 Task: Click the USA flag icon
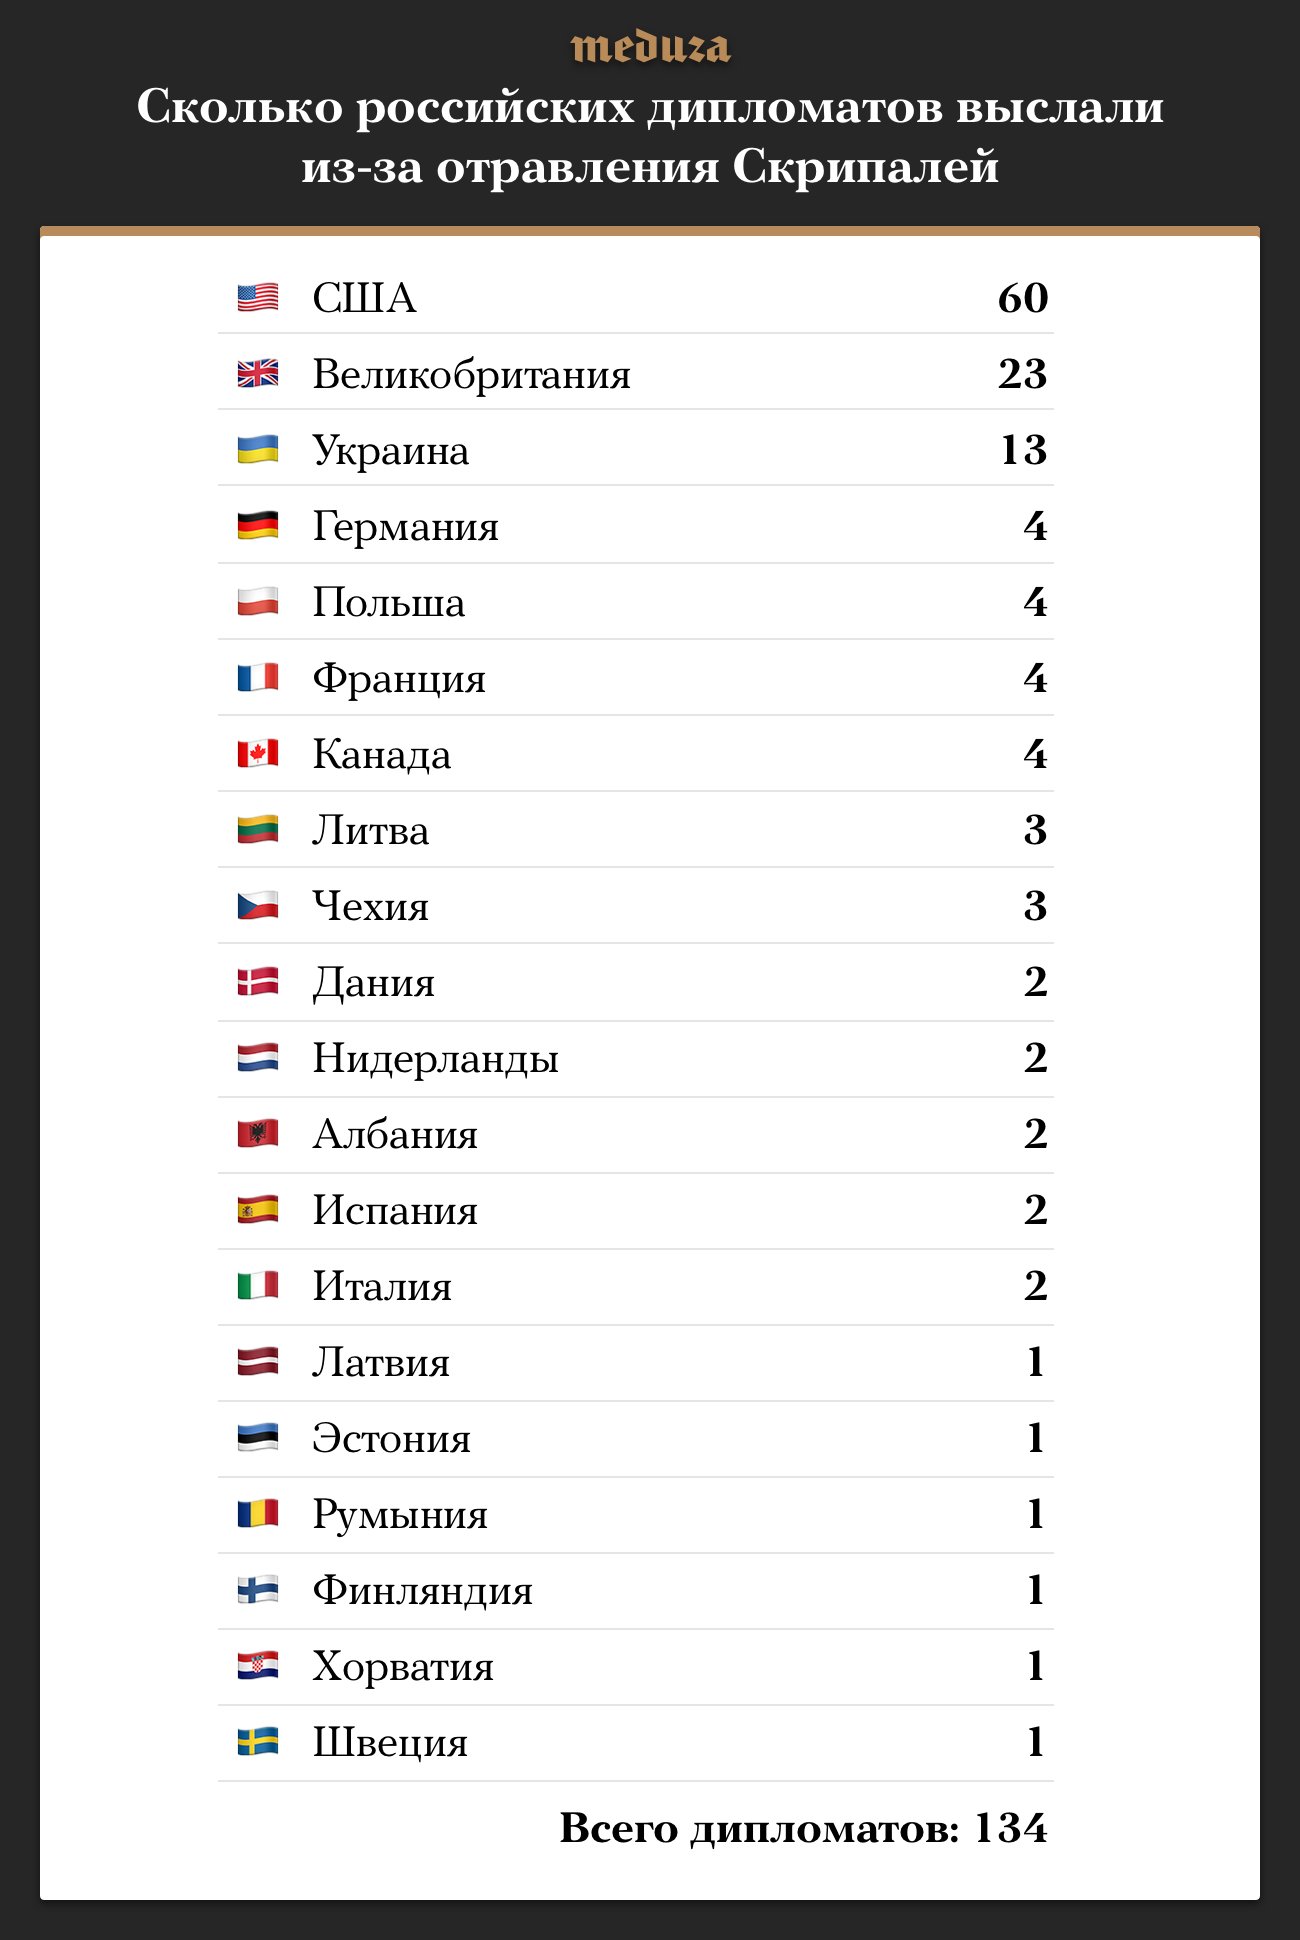(258, 297)
